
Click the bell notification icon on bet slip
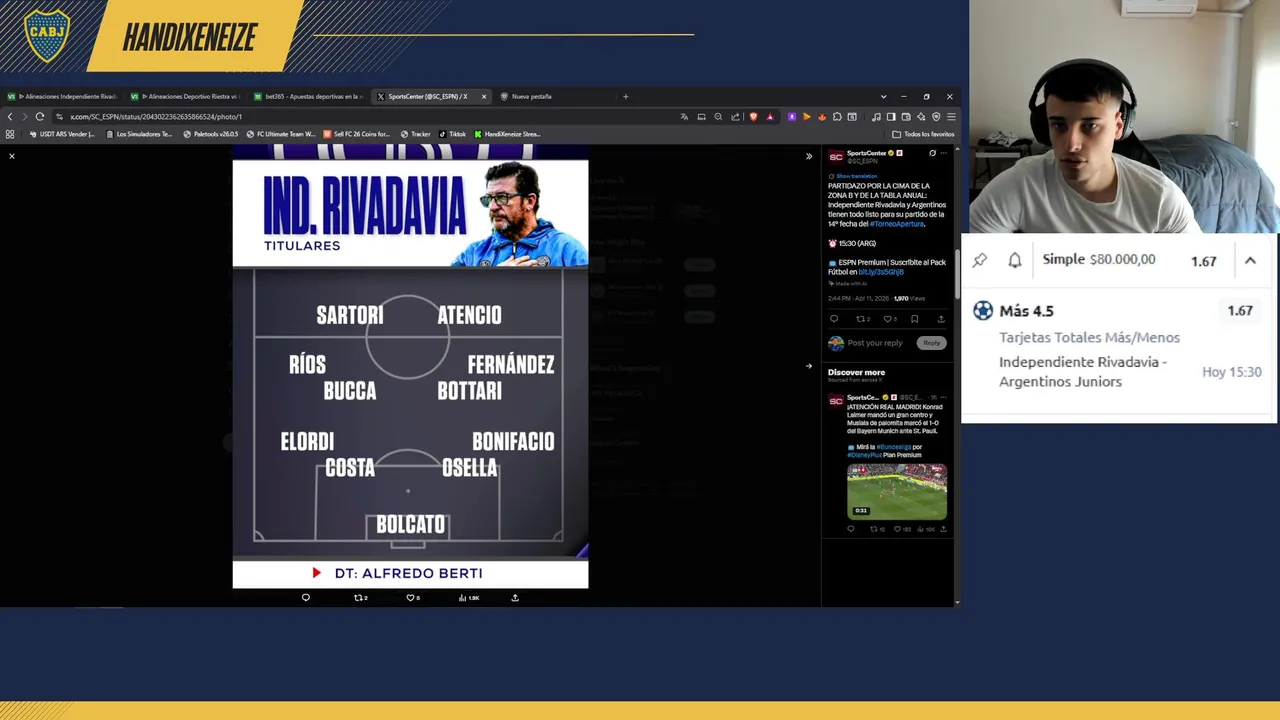tap(1015, 260)
